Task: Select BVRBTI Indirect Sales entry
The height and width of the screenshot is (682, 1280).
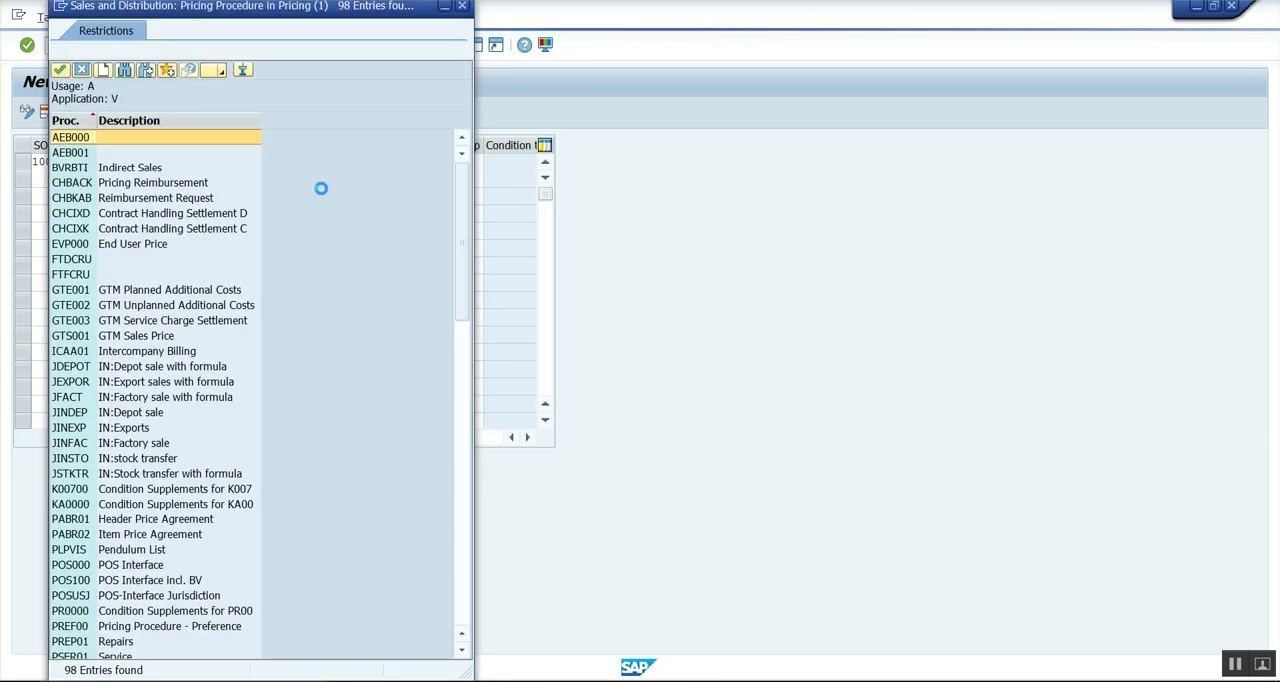Action: tap(156, 168)
